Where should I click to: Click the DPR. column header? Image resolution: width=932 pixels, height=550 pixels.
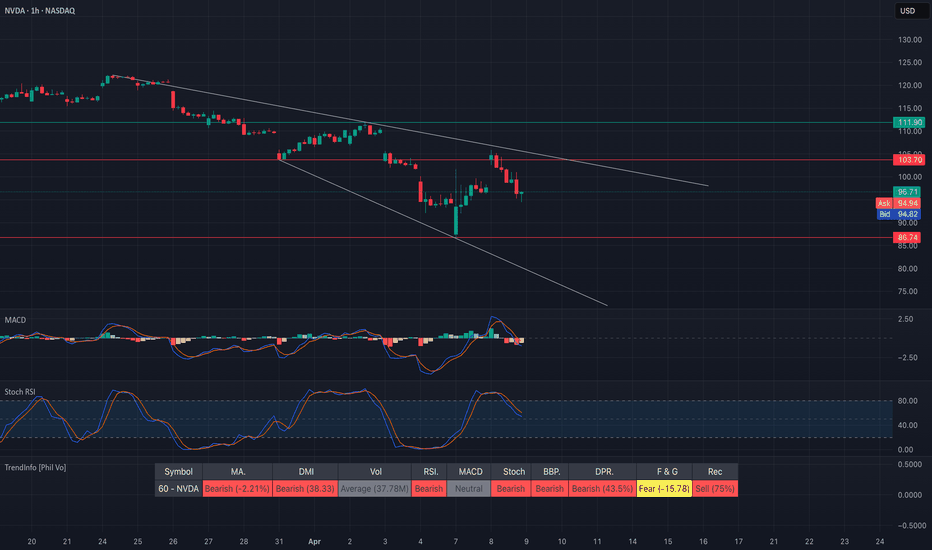click(x=603, y=472)
